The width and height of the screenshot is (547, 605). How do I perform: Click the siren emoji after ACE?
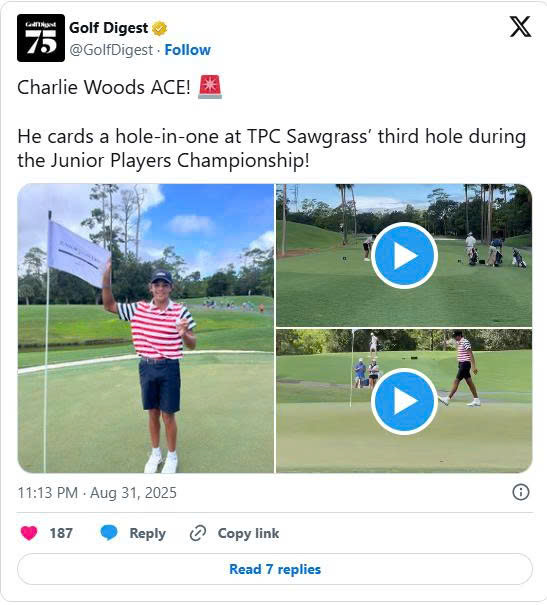pos(210,87)
